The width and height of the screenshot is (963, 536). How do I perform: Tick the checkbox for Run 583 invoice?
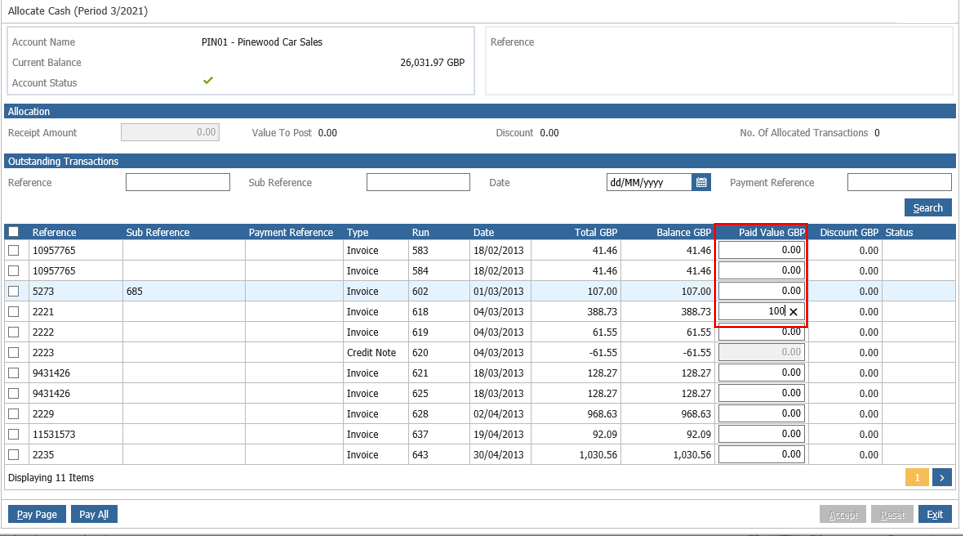(14, 251)
